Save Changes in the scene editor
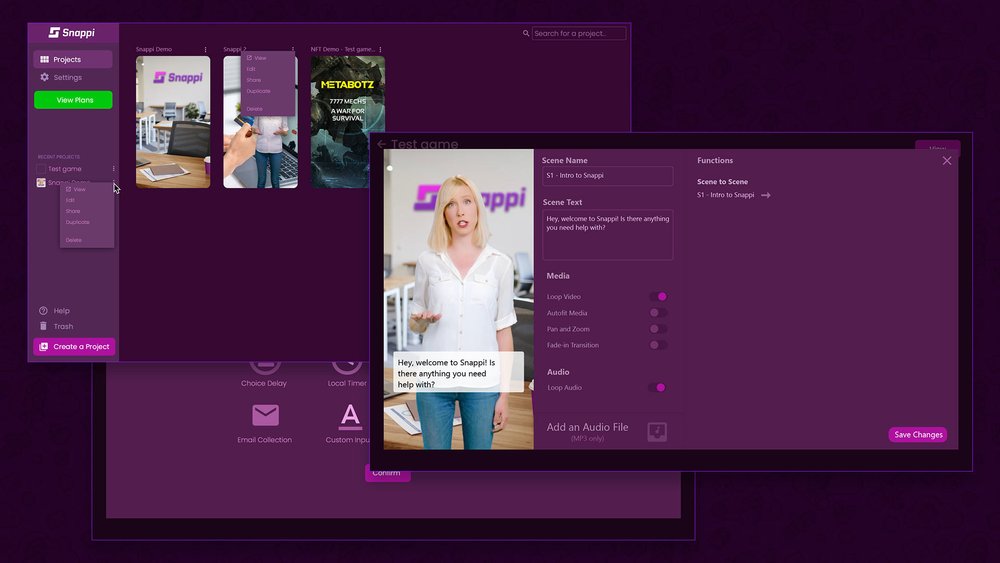The image size is (1000, 563). [918, 435]
